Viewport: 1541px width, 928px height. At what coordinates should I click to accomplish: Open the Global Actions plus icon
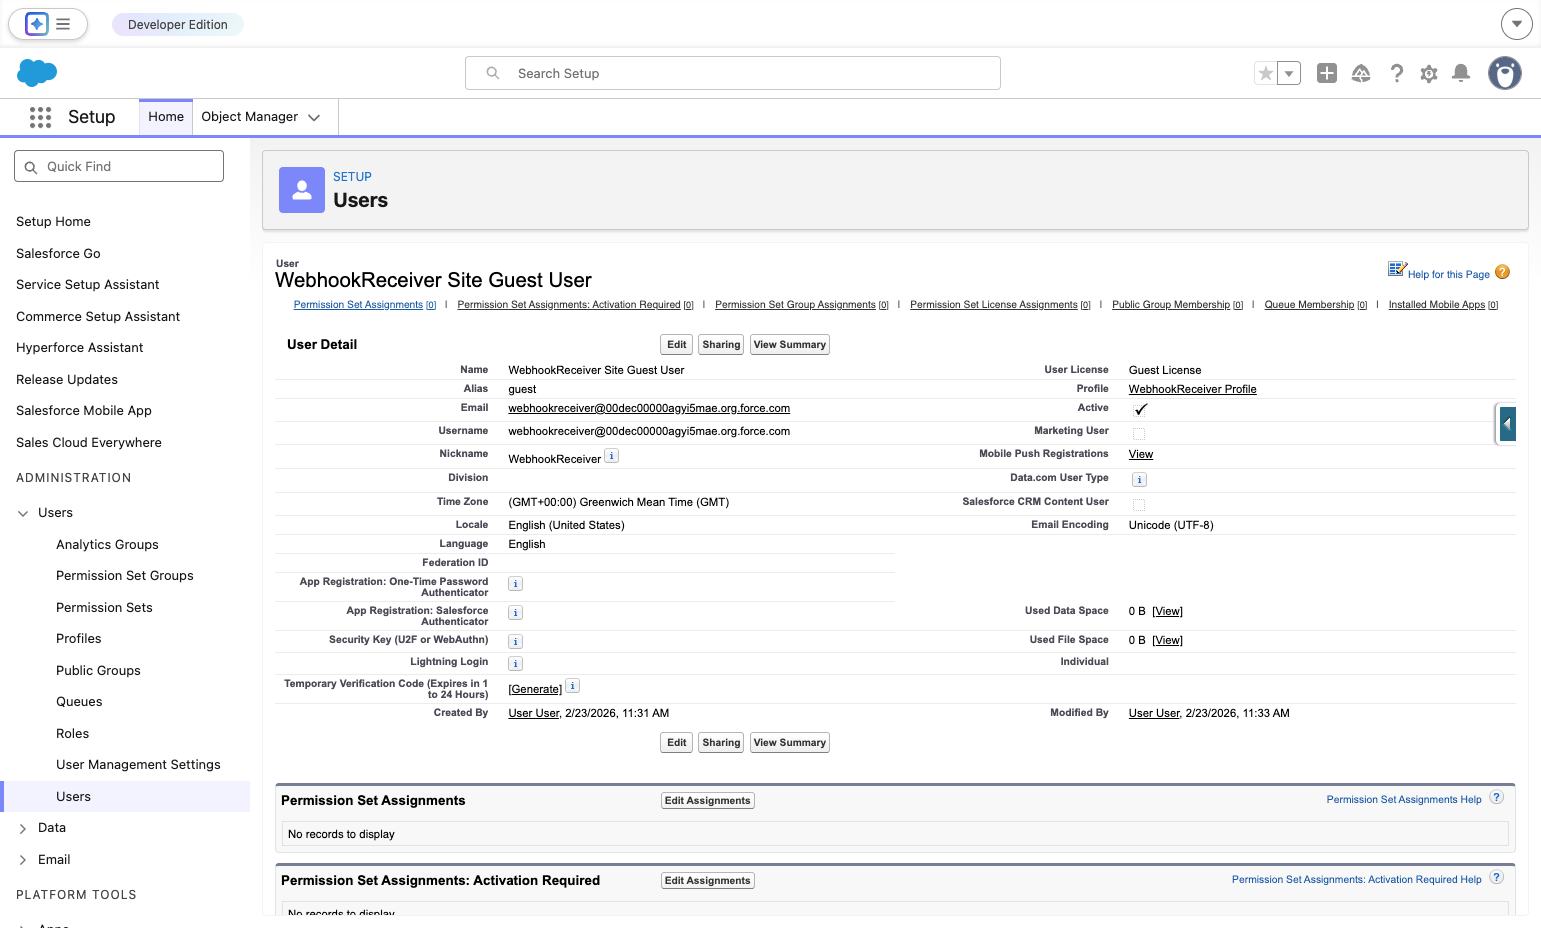pos(1327,73)
